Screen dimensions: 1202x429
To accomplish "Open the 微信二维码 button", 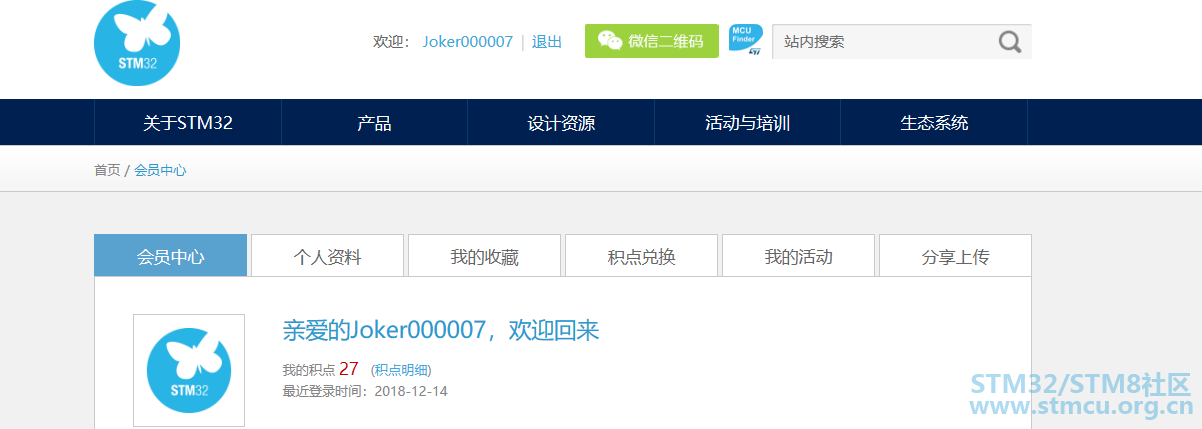I will [651, 41].
